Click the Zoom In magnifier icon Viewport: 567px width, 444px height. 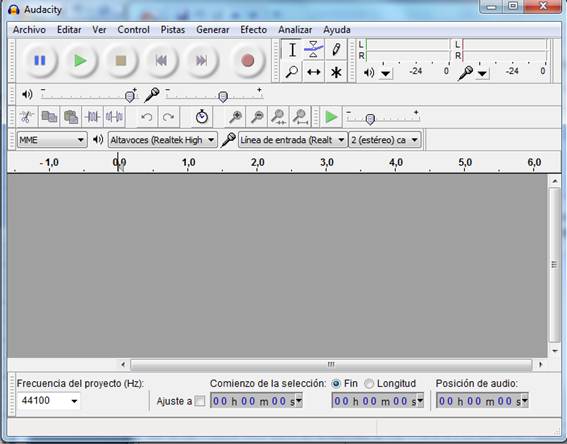pyautogui.click(x=235, y=117)
